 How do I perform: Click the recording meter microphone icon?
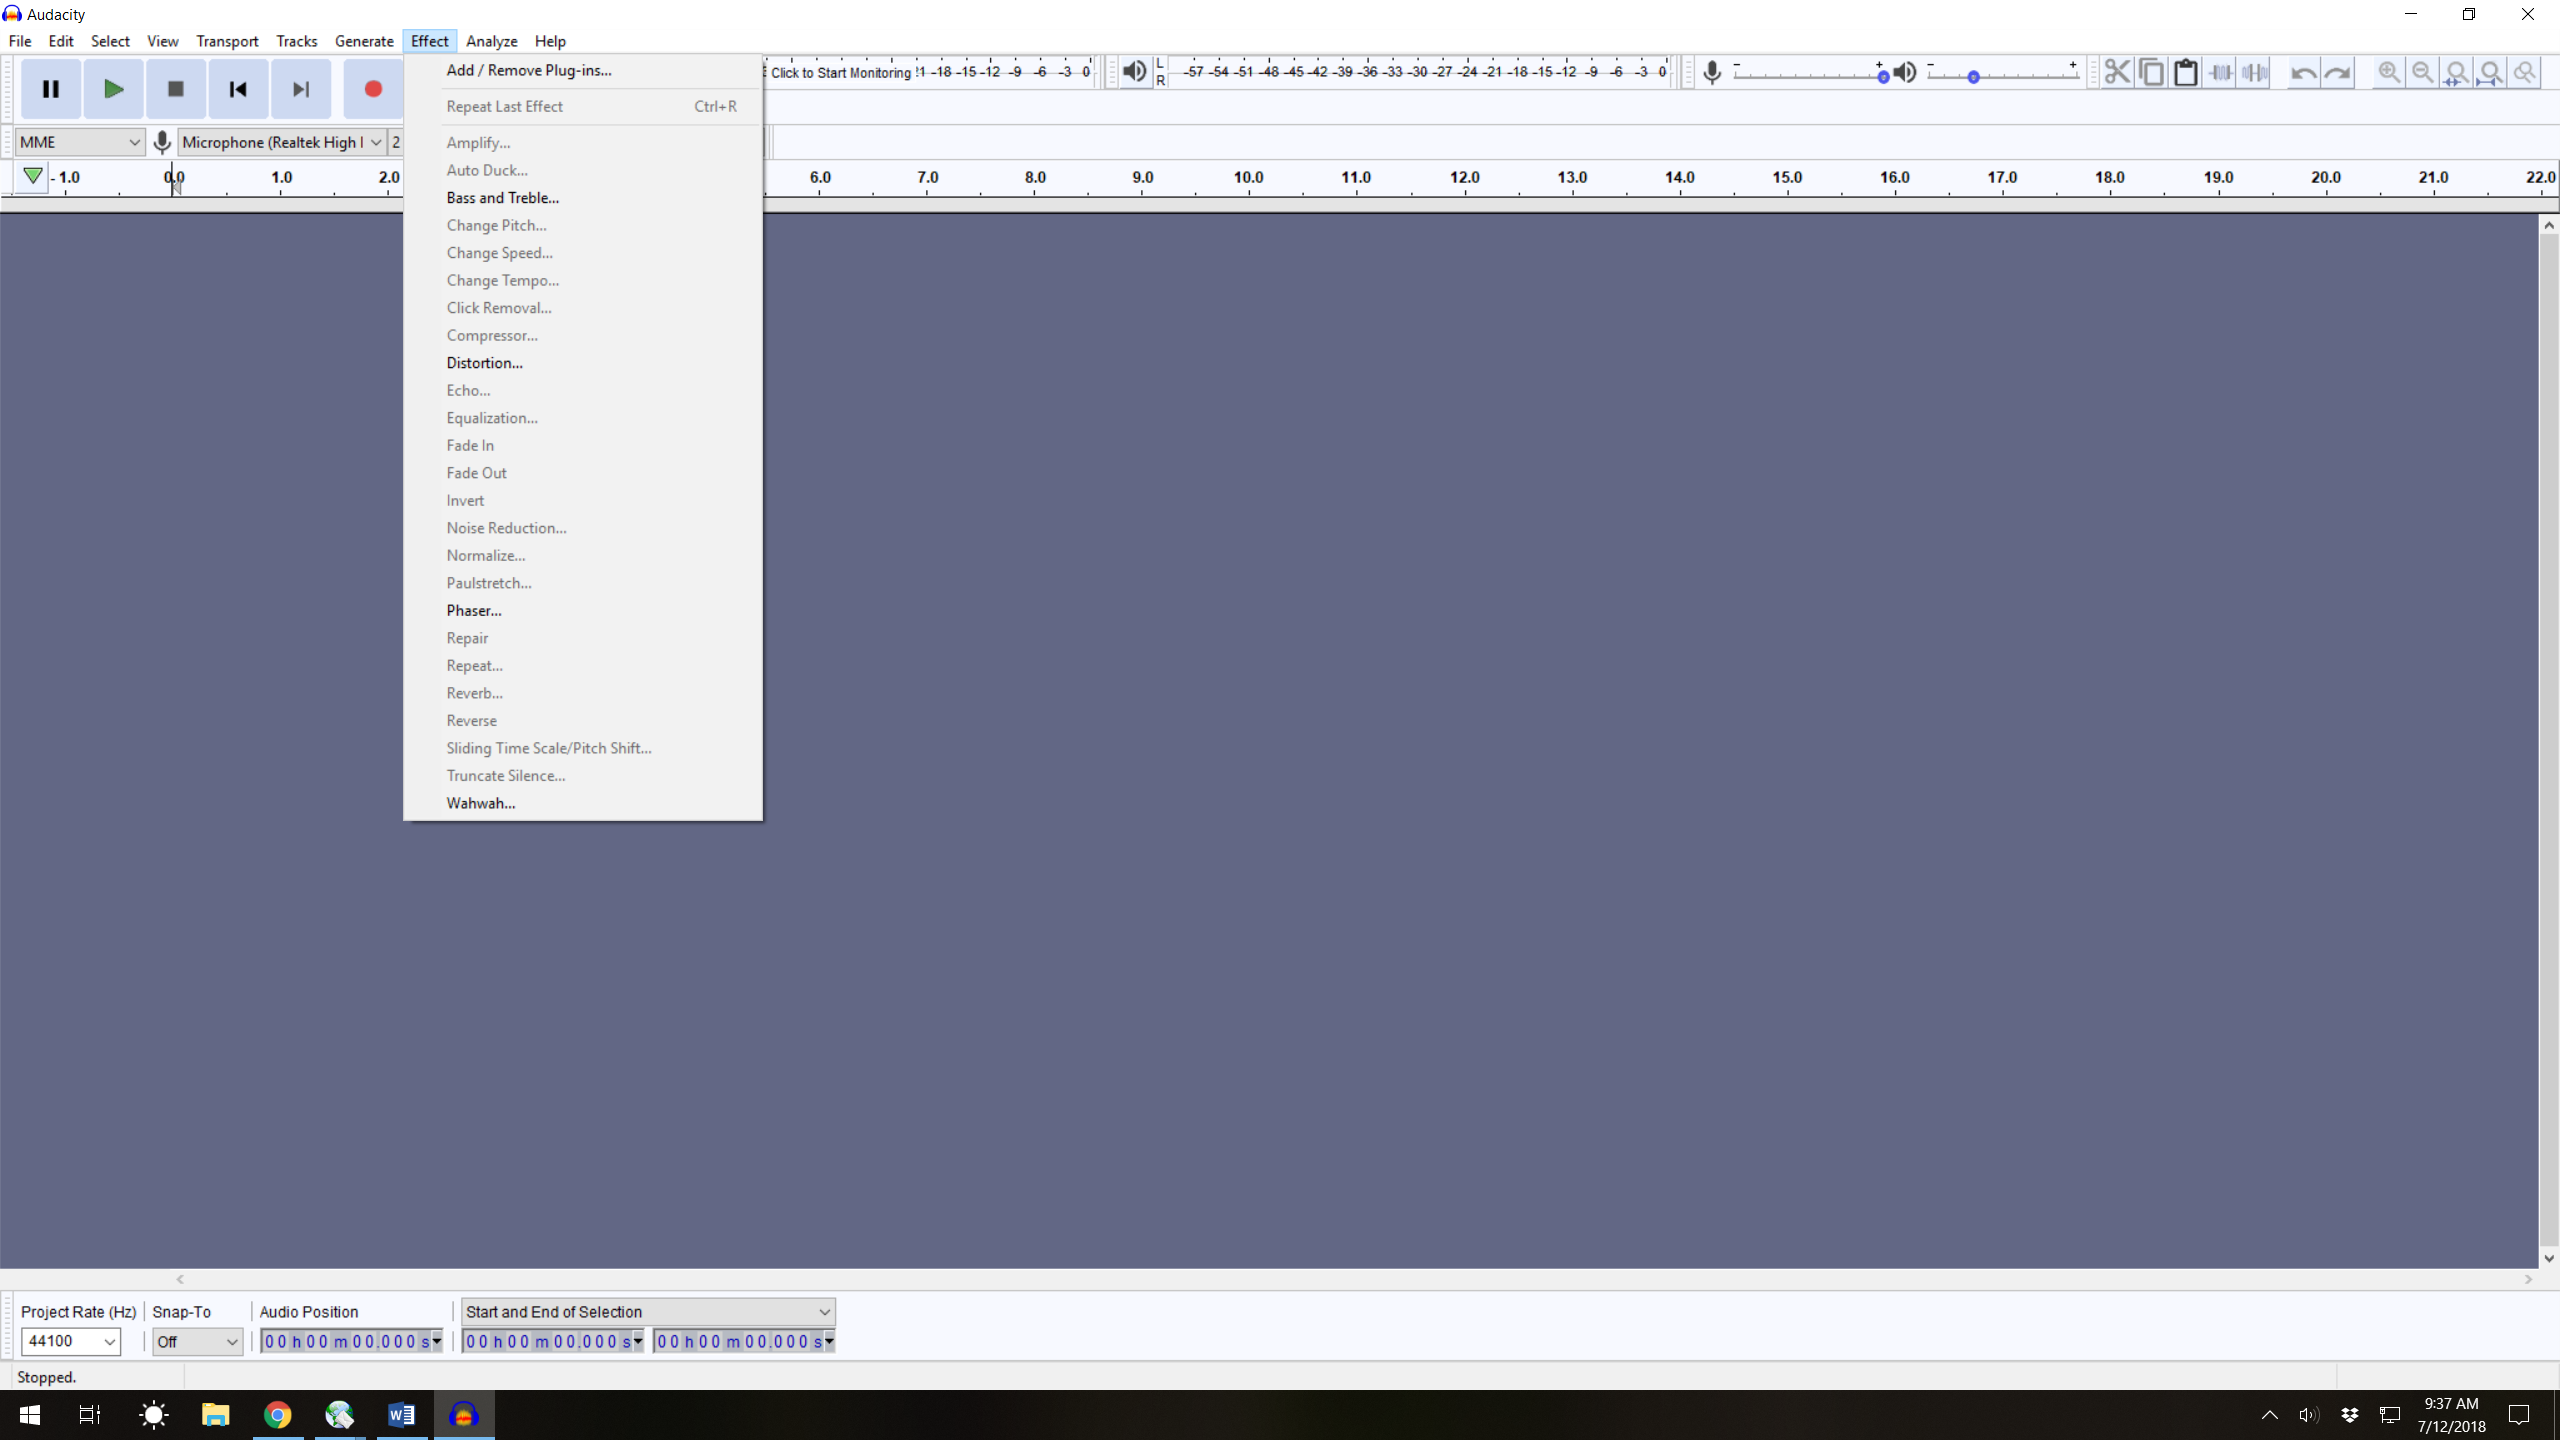pos(1711,71)
